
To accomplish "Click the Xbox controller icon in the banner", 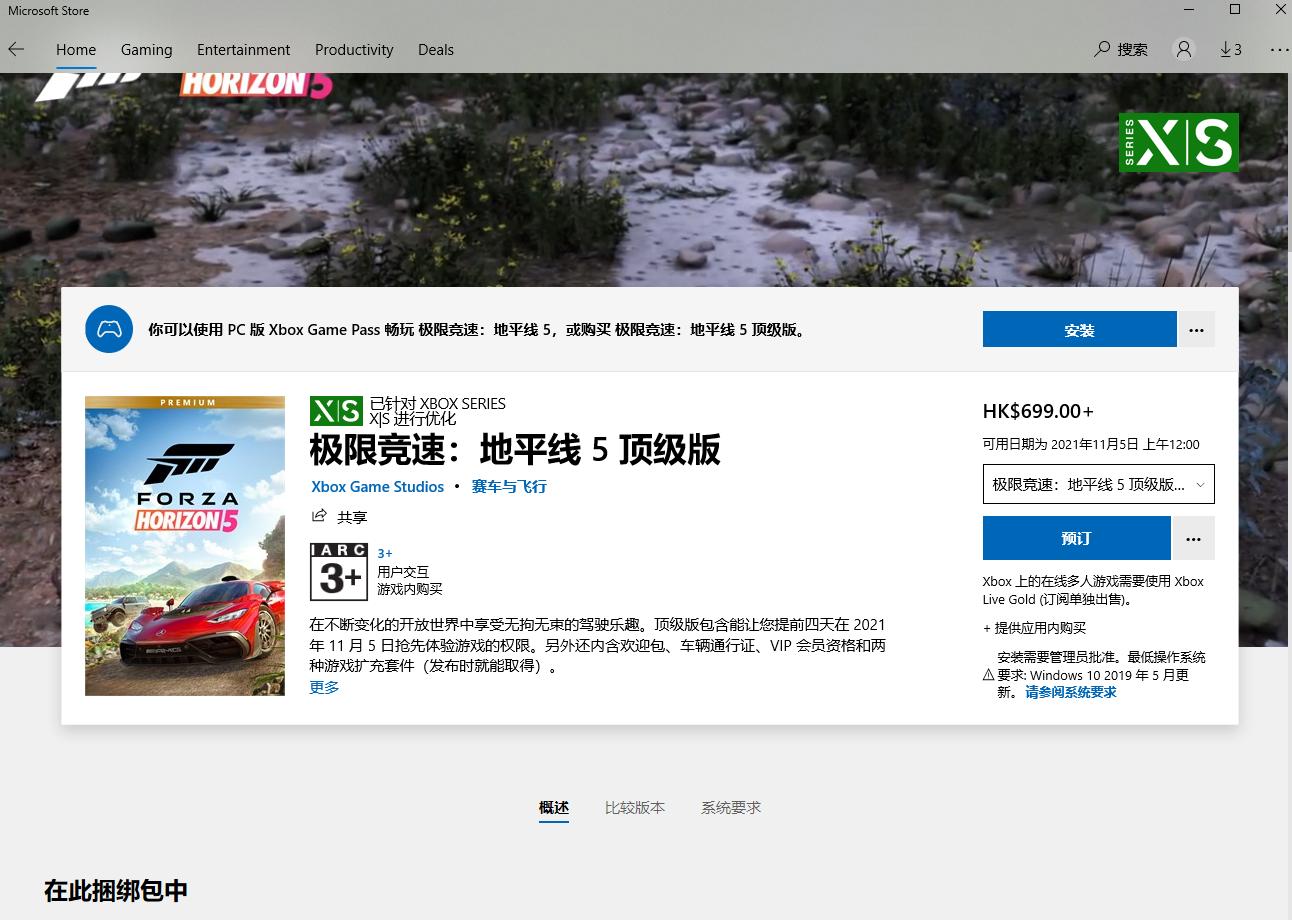I will (109, 329).
